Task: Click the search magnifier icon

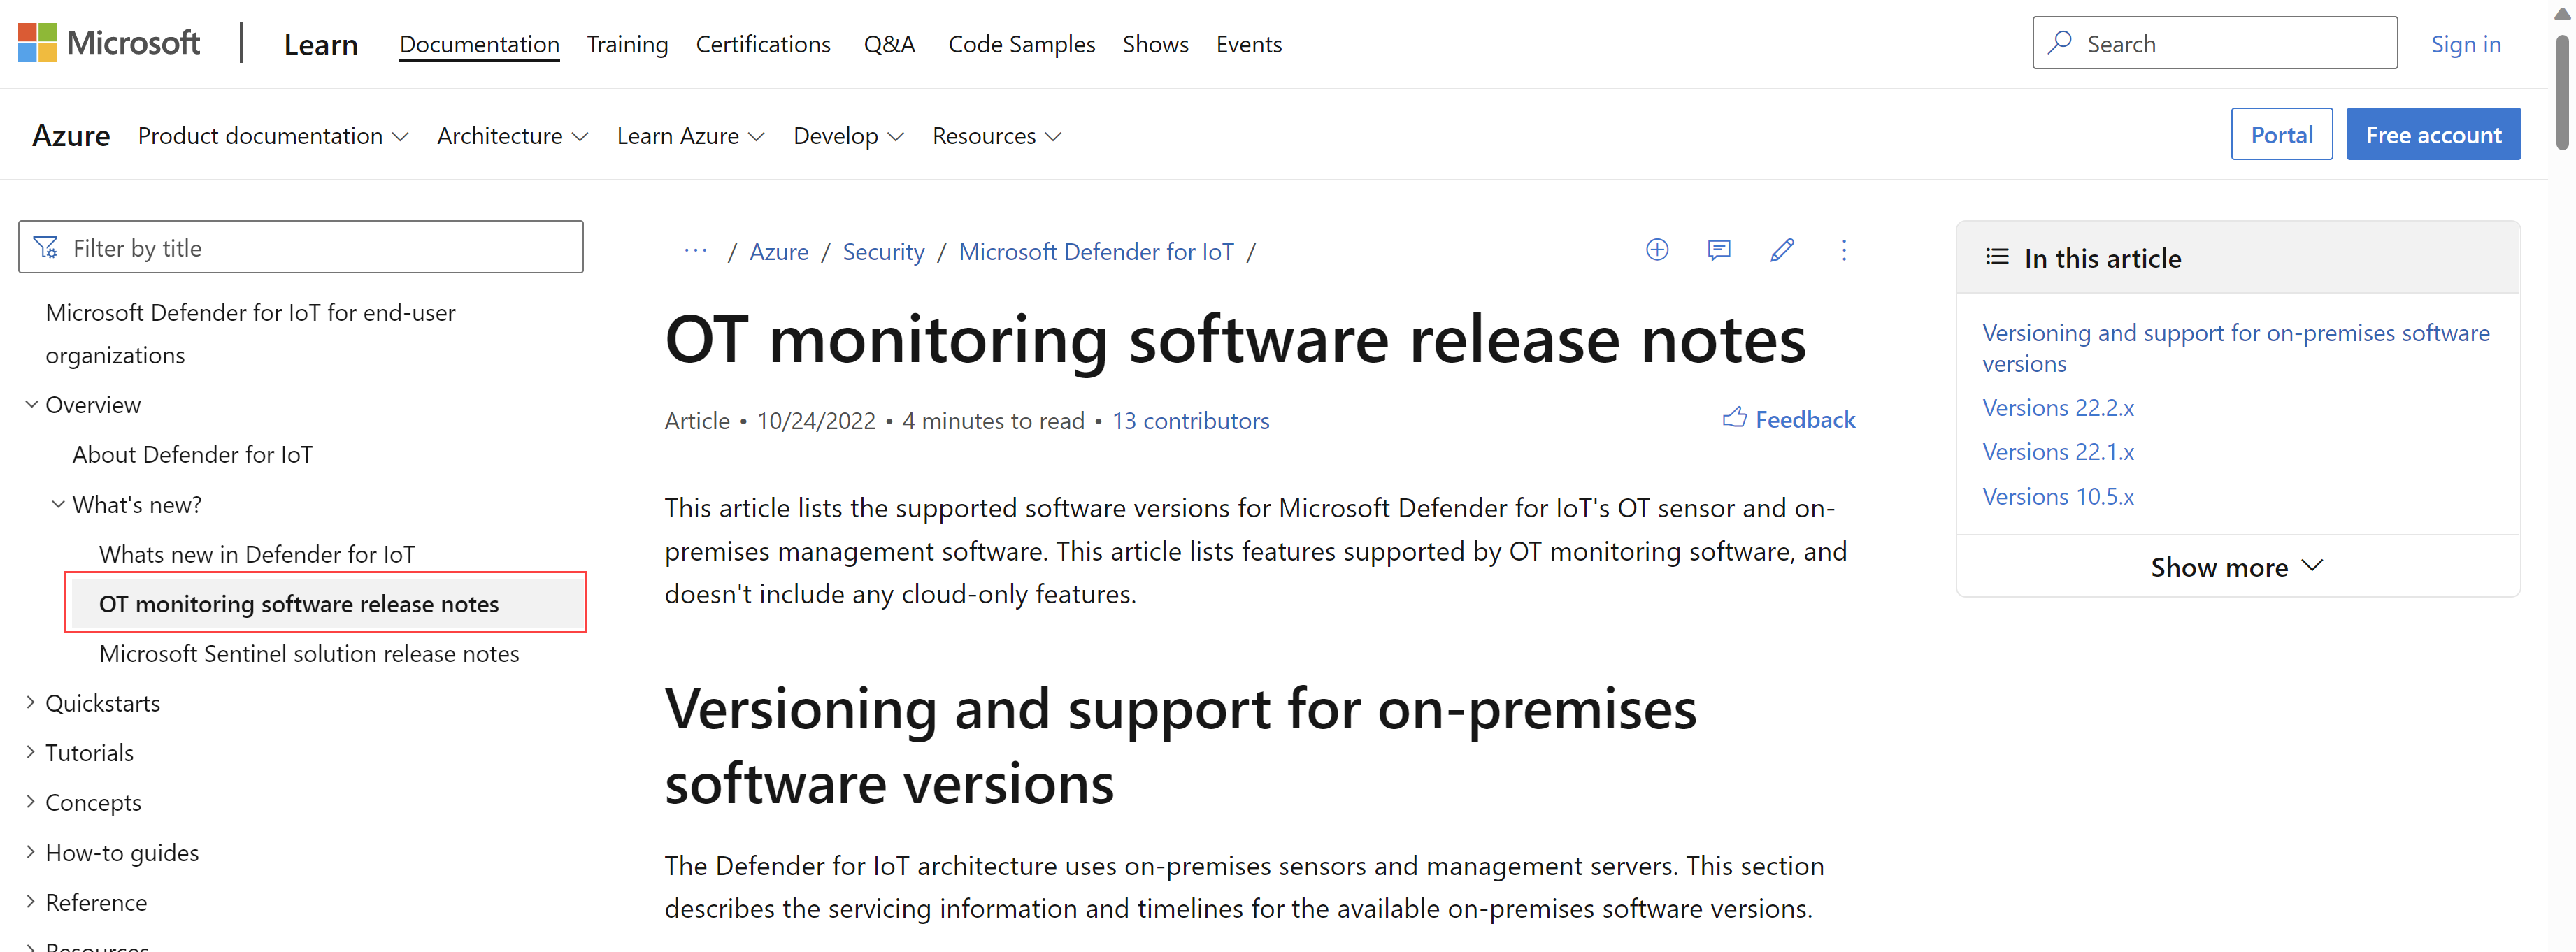Action: click(x=2059, y=43)
